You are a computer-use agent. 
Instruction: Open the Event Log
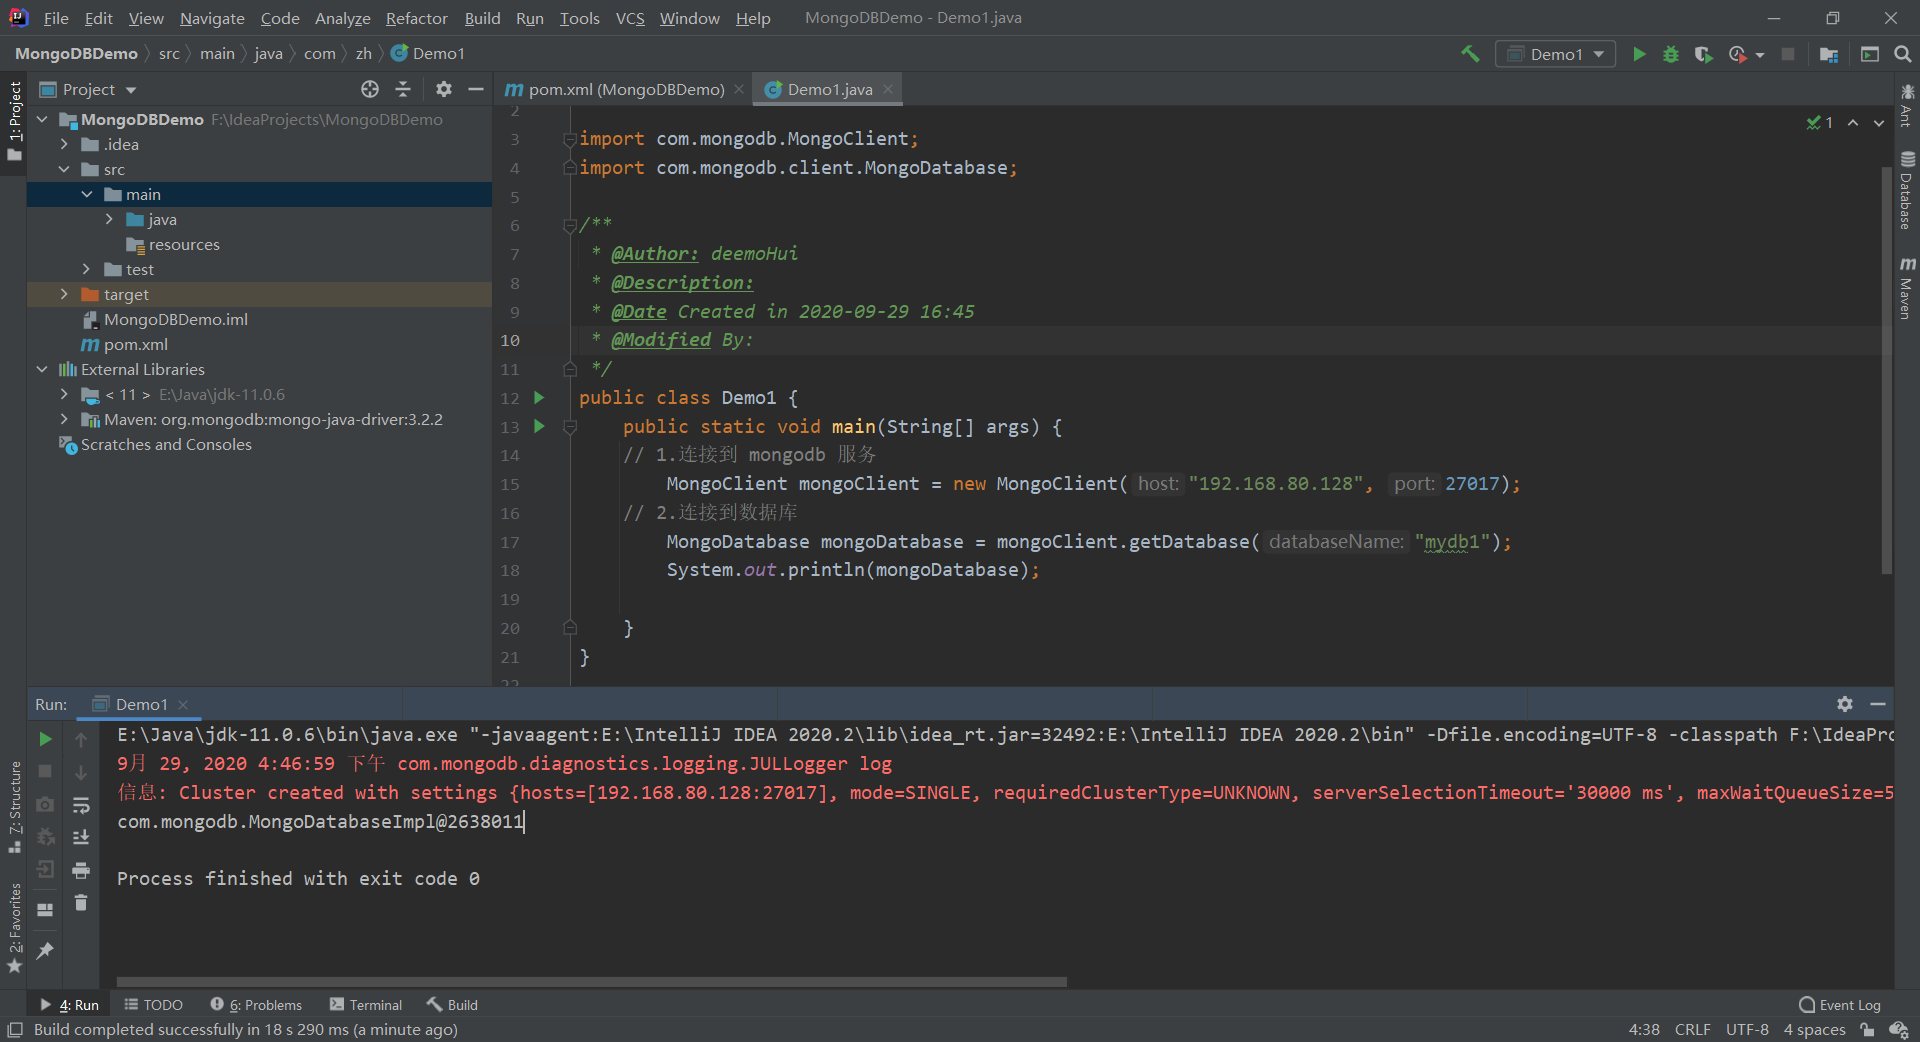pyautogui.click(x=1840, y=1005)
